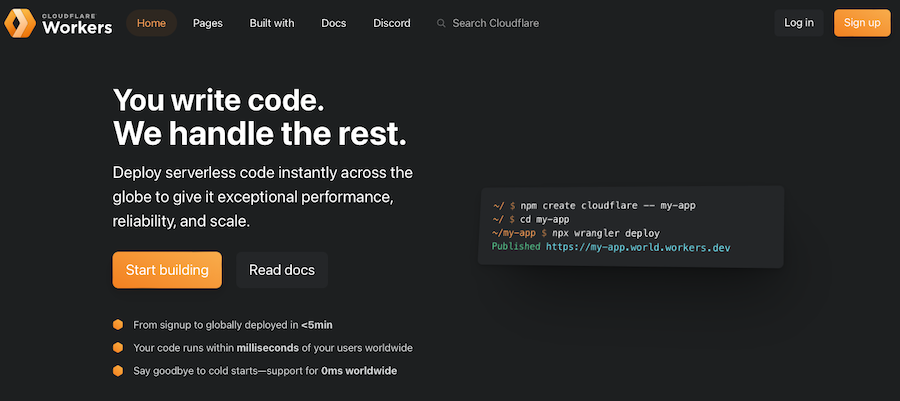
Task: Click the "You write code." headline
Action: click(x=218, y=101)
